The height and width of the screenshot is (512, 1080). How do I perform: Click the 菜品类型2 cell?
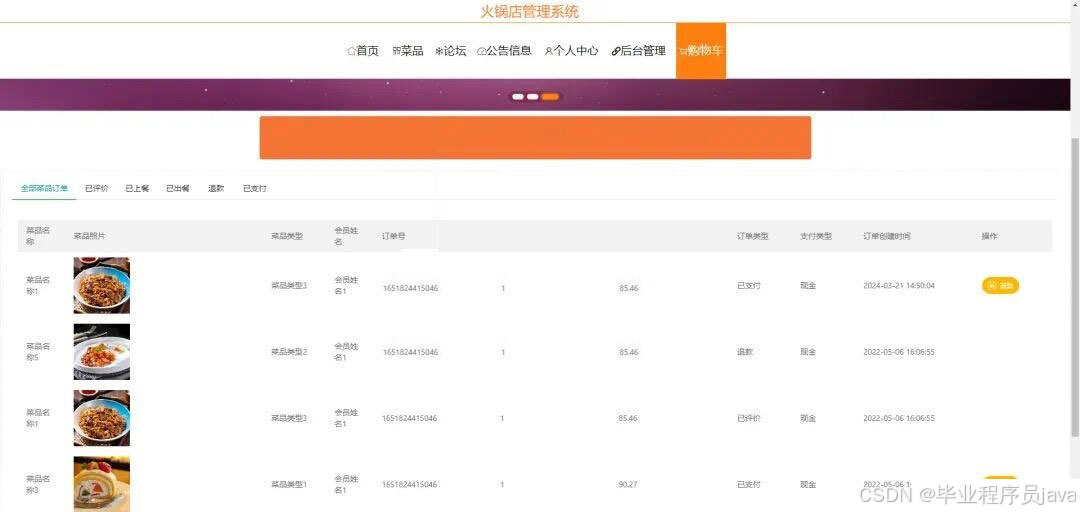pos(289,351)
